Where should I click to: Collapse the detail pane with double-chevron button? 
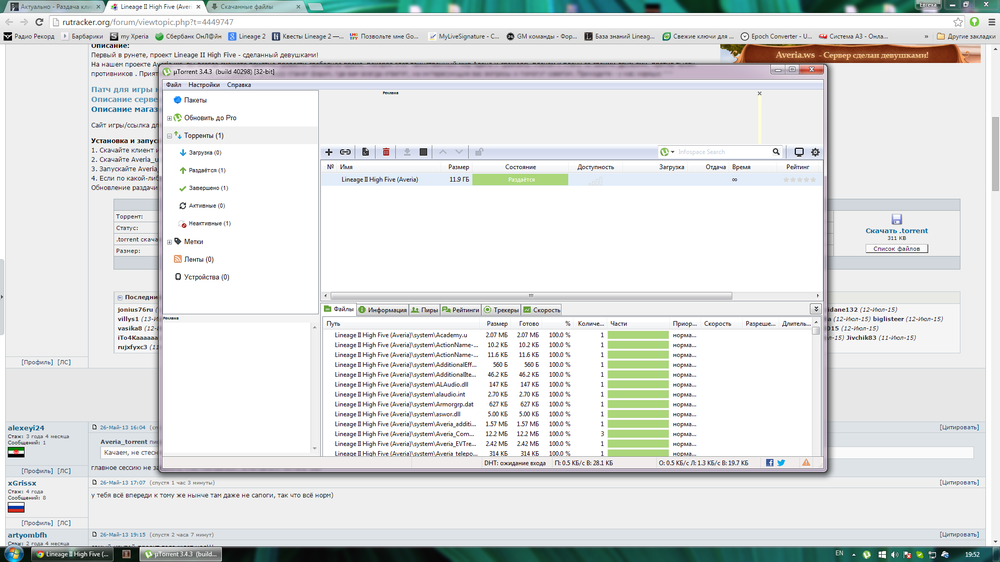click(816, 310)
